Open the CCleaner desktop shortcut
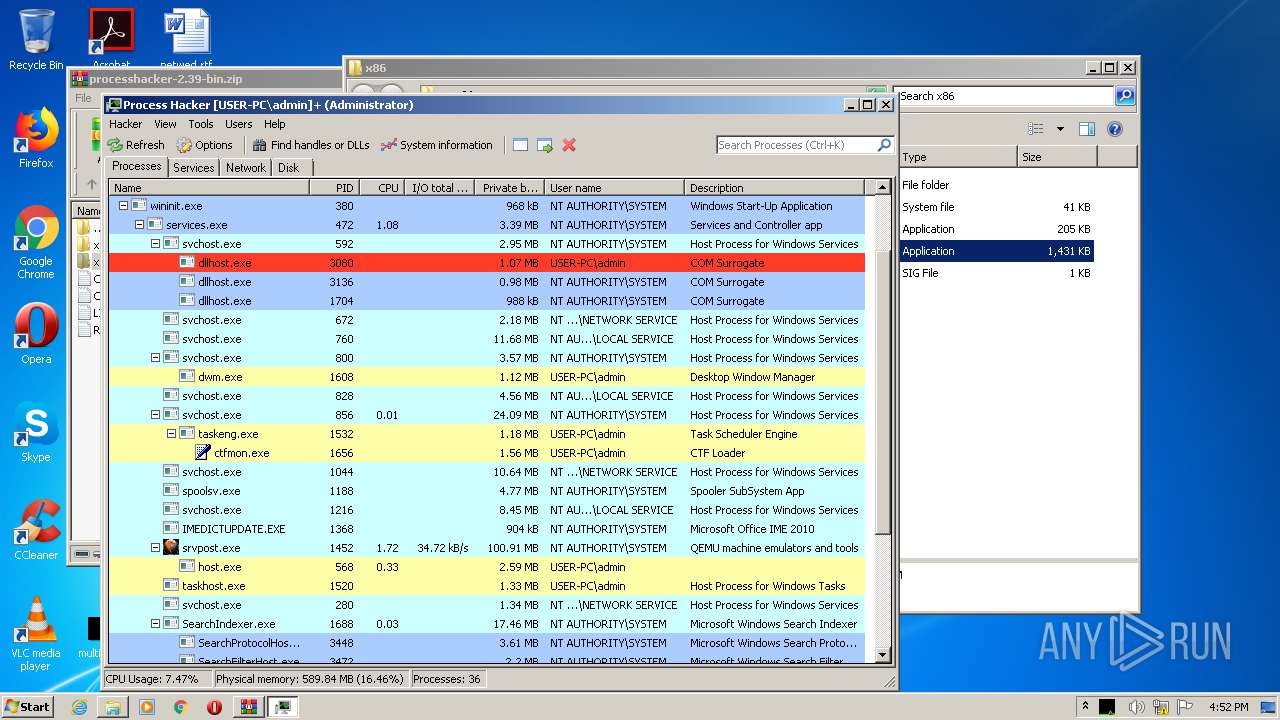1280x720 pixels. 36,530
